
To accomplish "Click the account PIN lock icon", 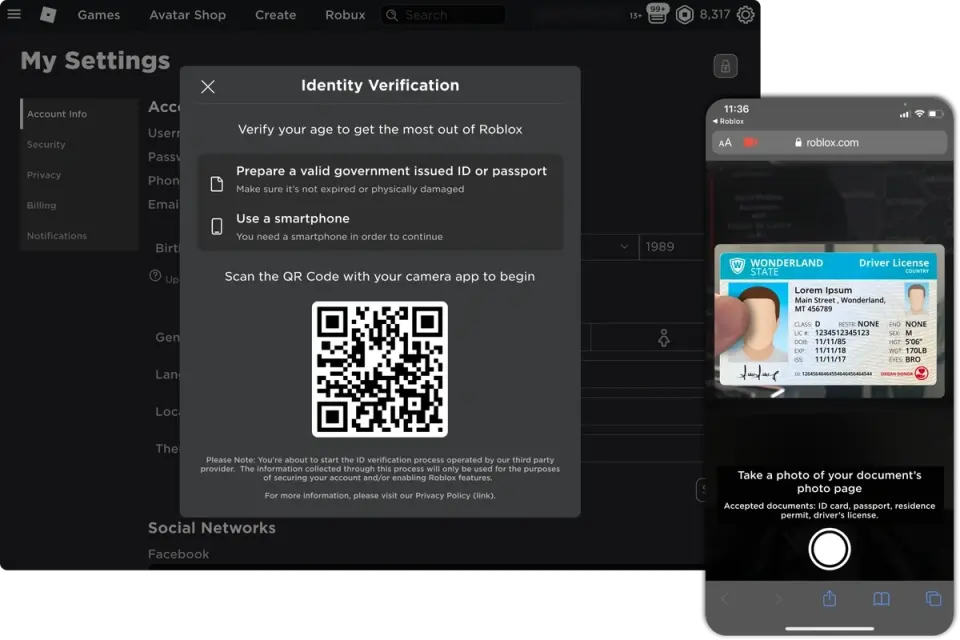I will (x=725, y=66).
